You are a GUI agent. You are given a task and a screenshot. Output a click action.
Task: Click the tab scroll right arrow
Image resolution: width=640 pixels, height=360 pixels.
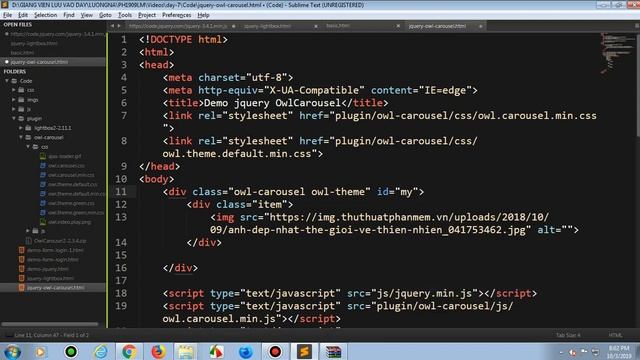coord(119,26)
